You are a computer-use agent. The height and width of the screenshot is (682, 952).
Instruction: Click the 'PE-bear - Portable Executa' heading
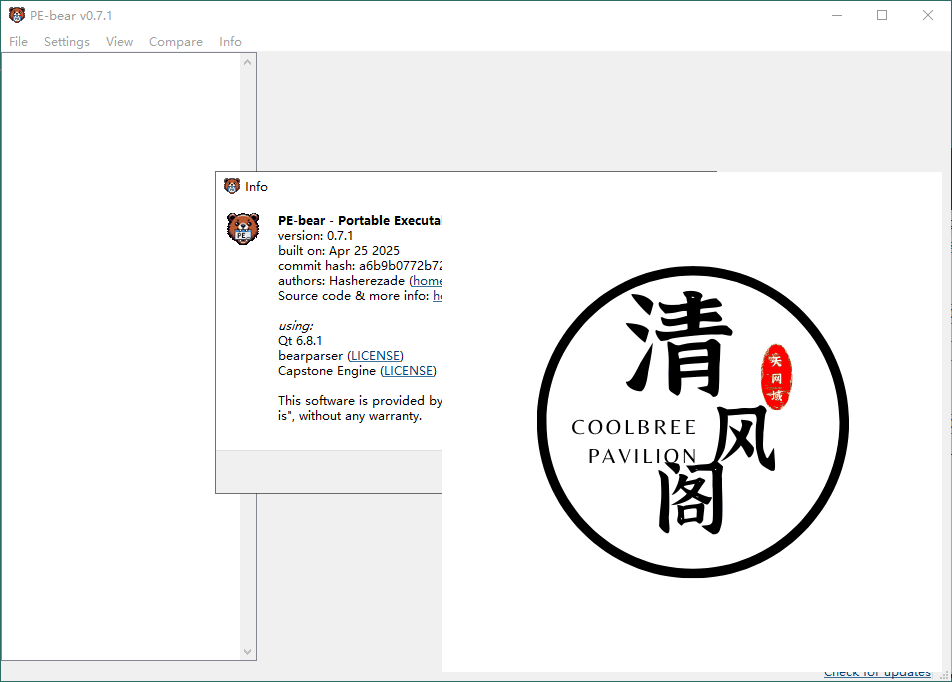[x=359, y=220]
